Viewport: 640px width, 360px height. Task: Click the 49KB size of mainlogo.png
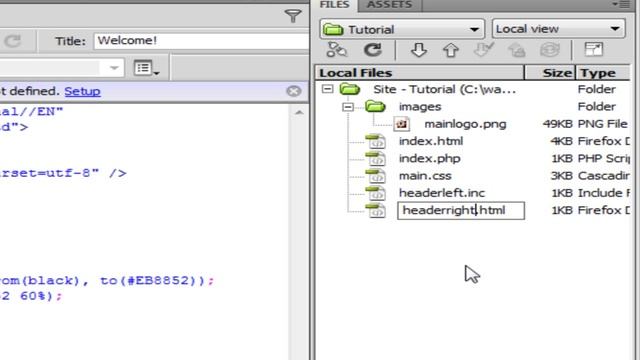click(558, 124)
